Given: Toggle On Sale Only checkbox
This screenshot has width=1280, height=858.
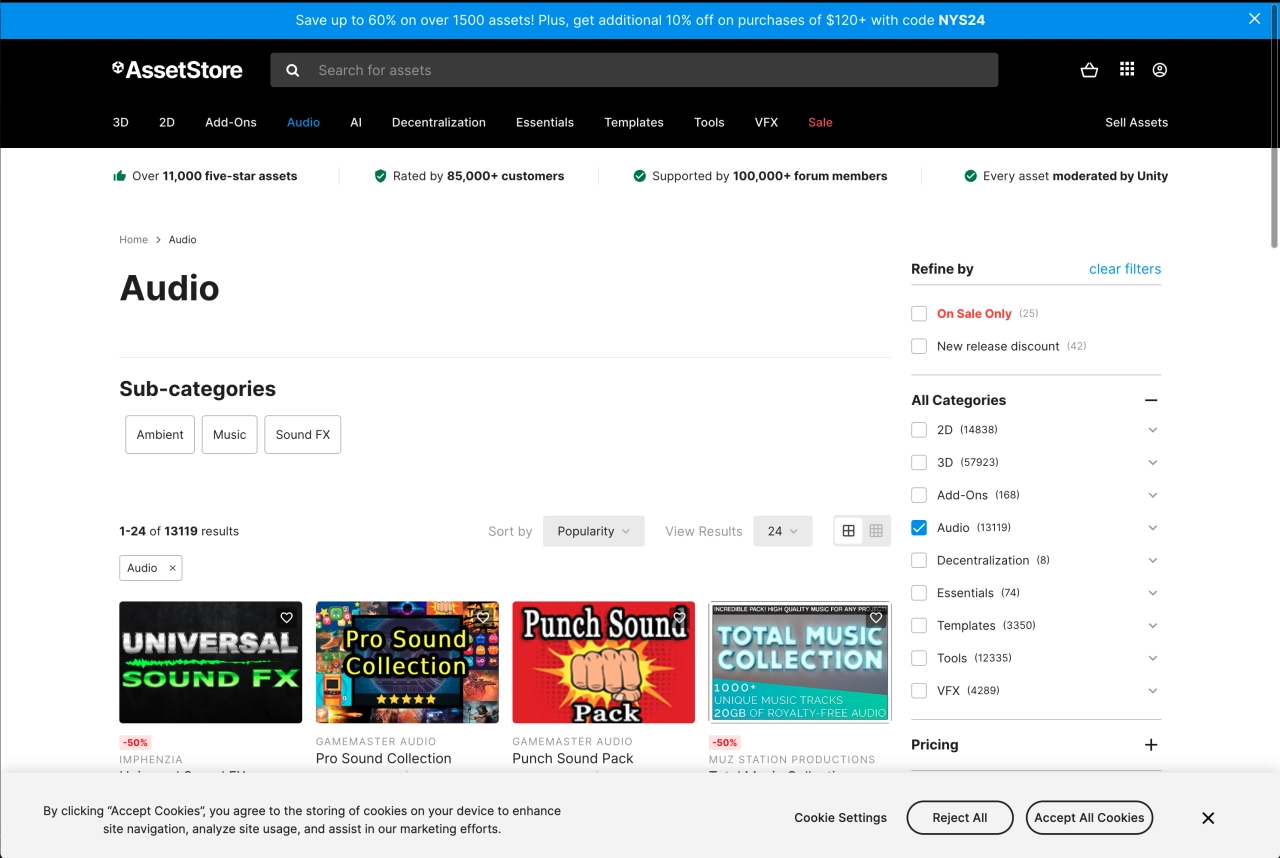Looking at the screenshot, I should (919, 314).
